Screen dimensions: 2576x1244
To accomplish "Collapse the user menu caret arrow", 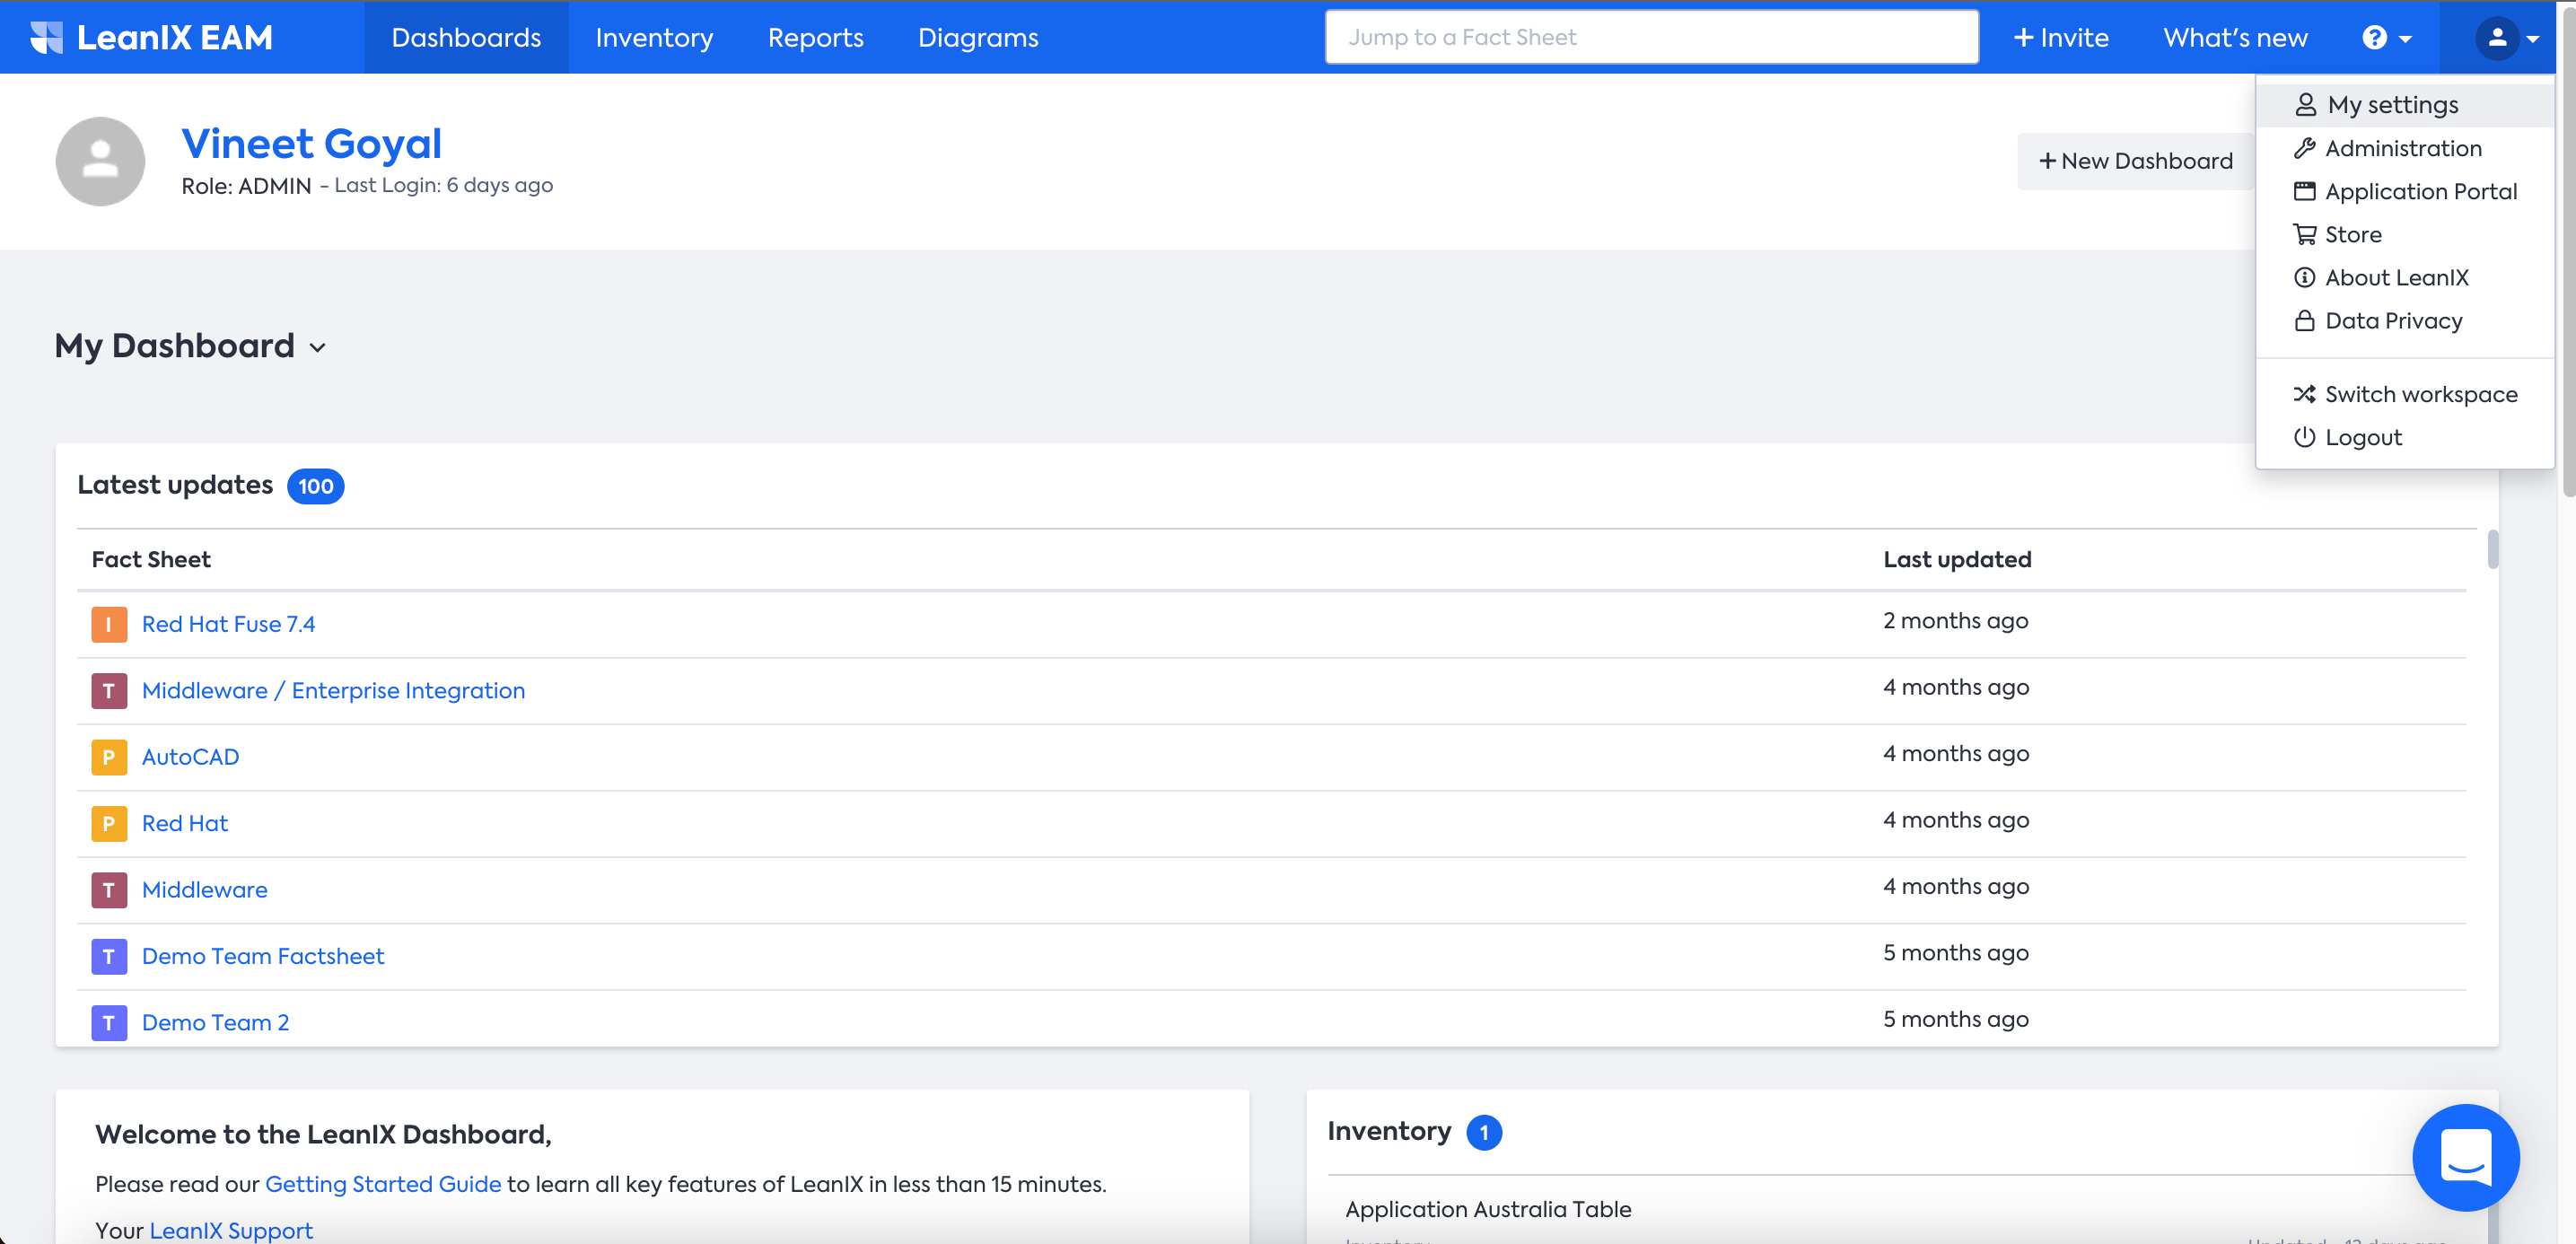I will (2533, 39).
